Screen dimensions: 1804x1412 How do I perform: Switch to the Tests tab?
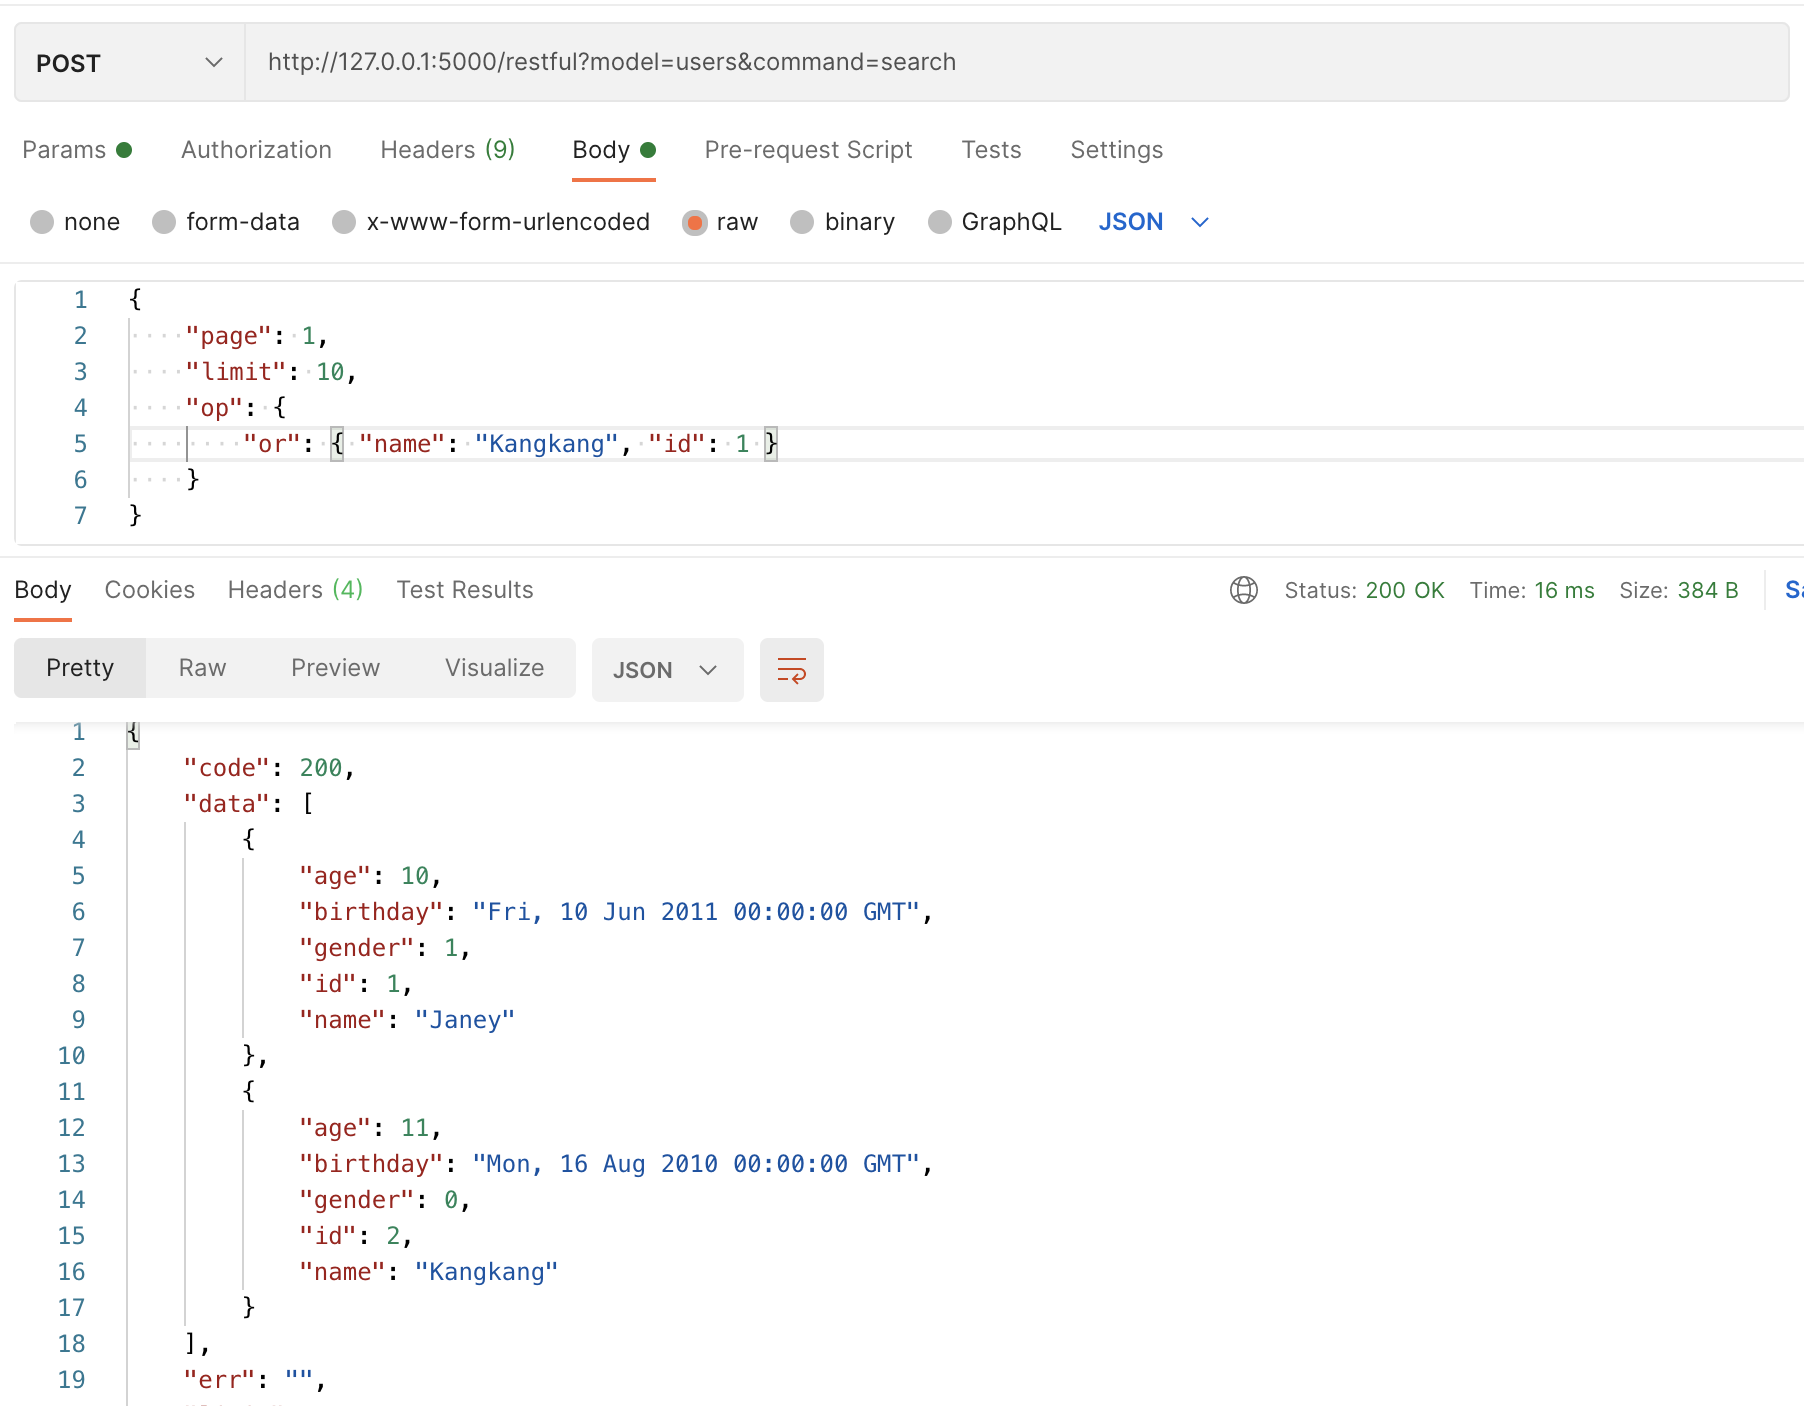tap(991, 150)
